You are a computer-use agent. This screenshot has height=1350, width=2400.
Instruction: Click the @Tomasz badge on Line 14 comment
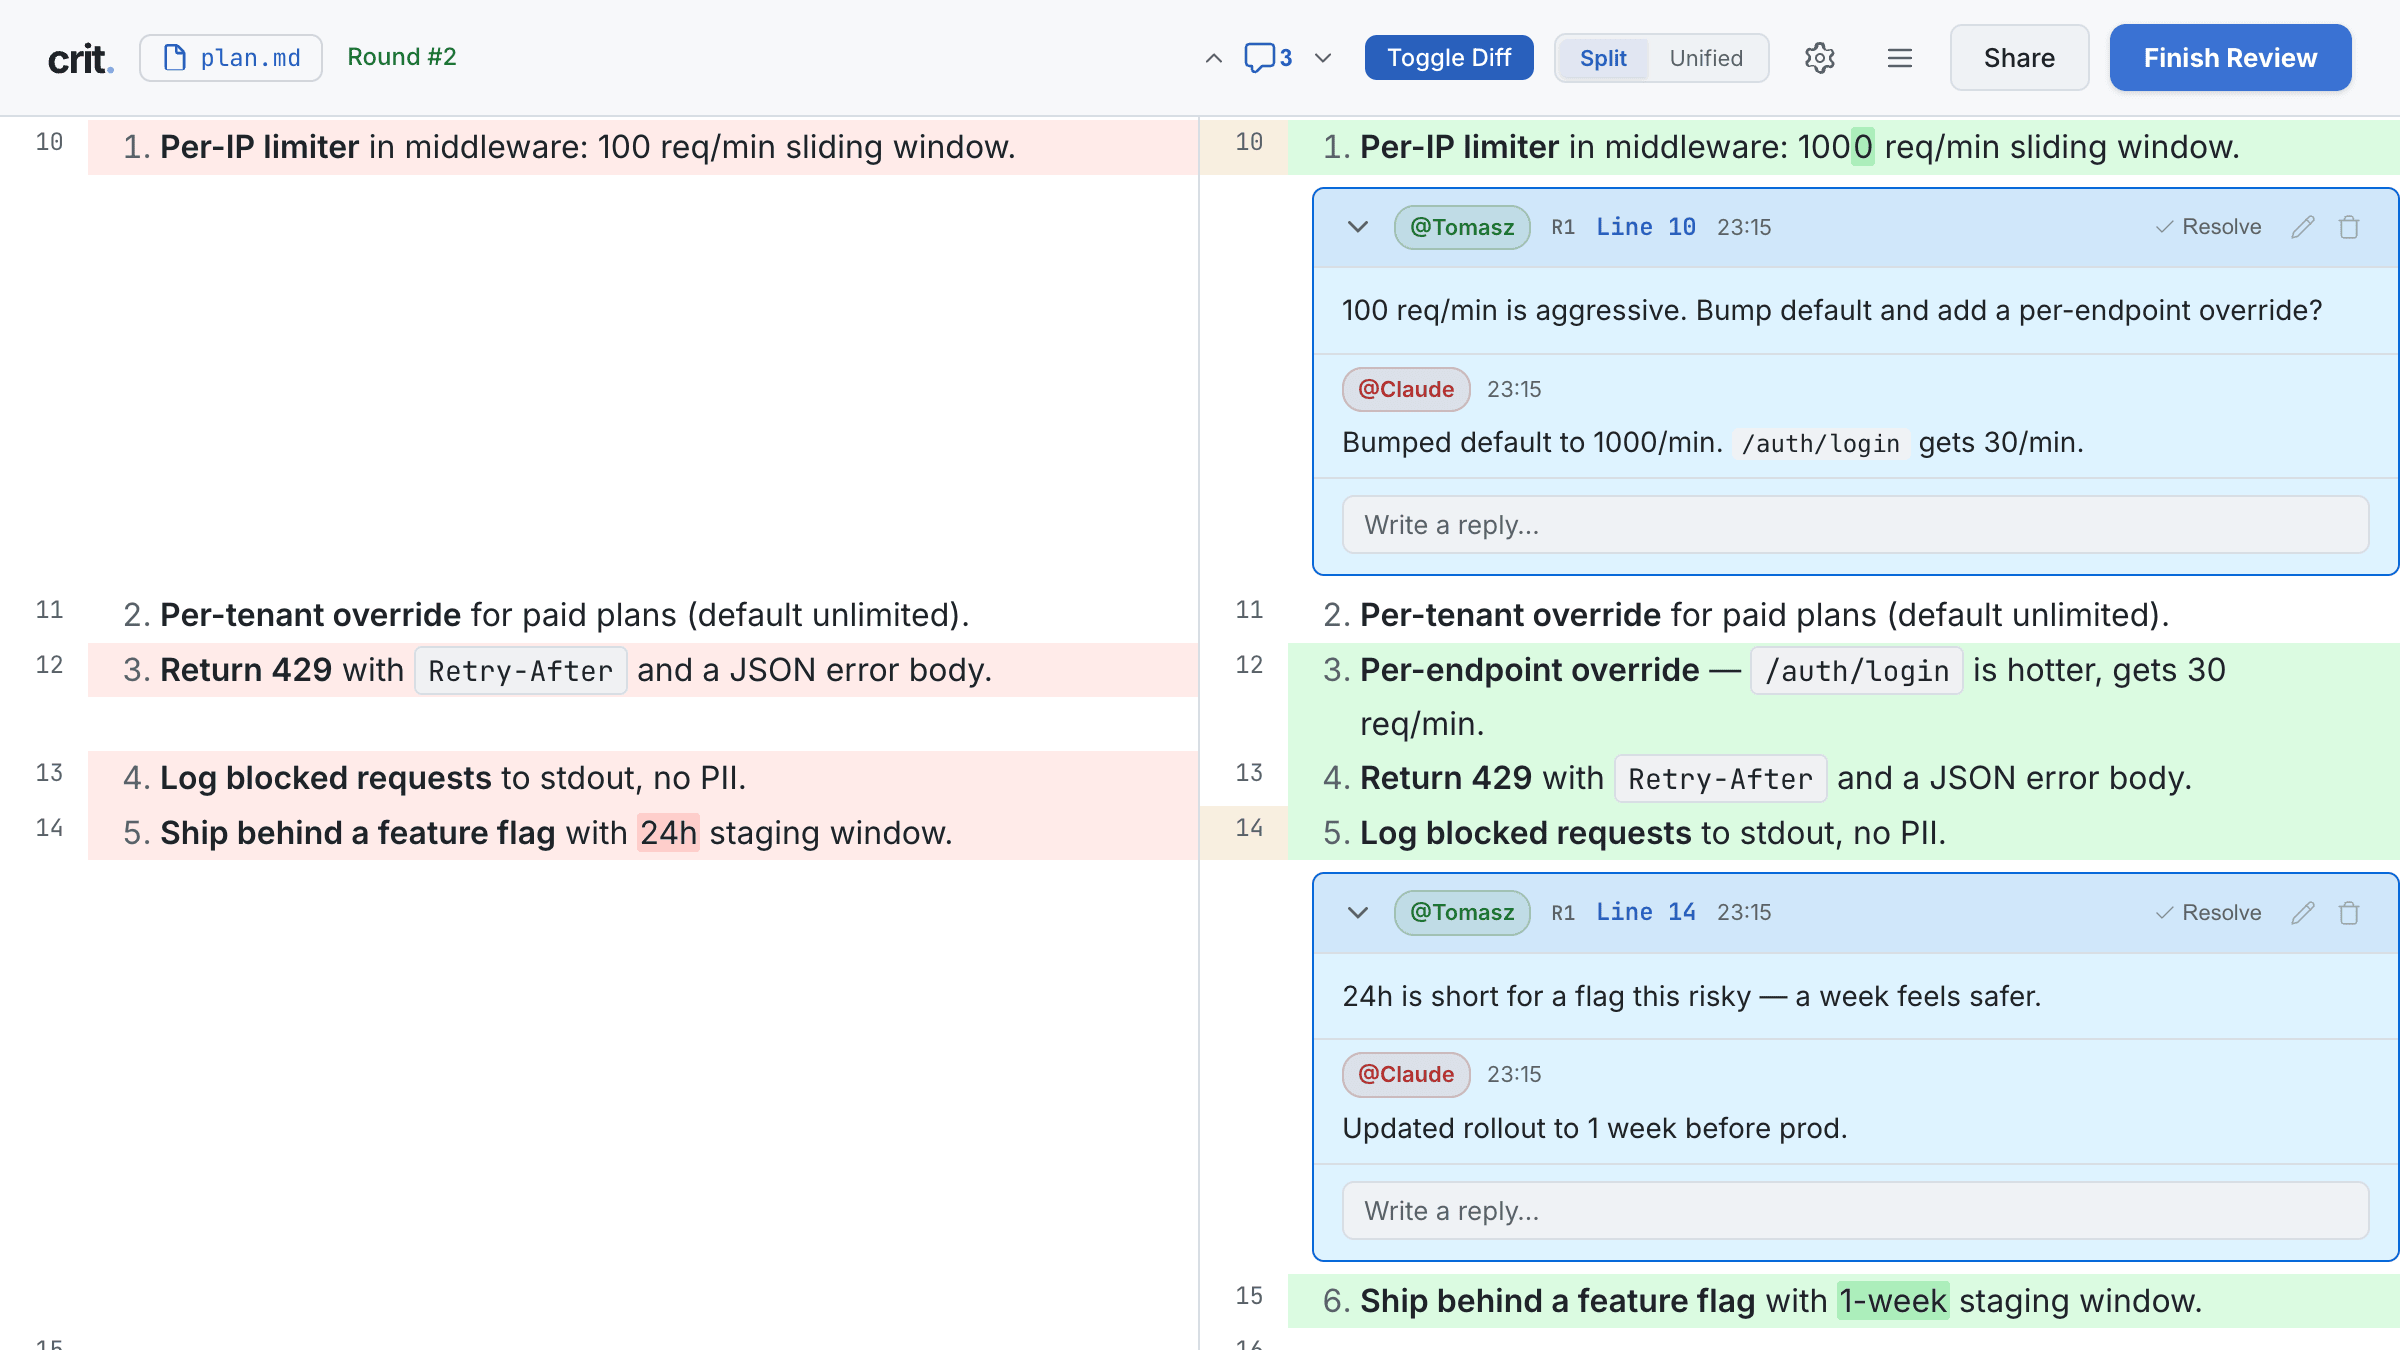[1462, 912]
